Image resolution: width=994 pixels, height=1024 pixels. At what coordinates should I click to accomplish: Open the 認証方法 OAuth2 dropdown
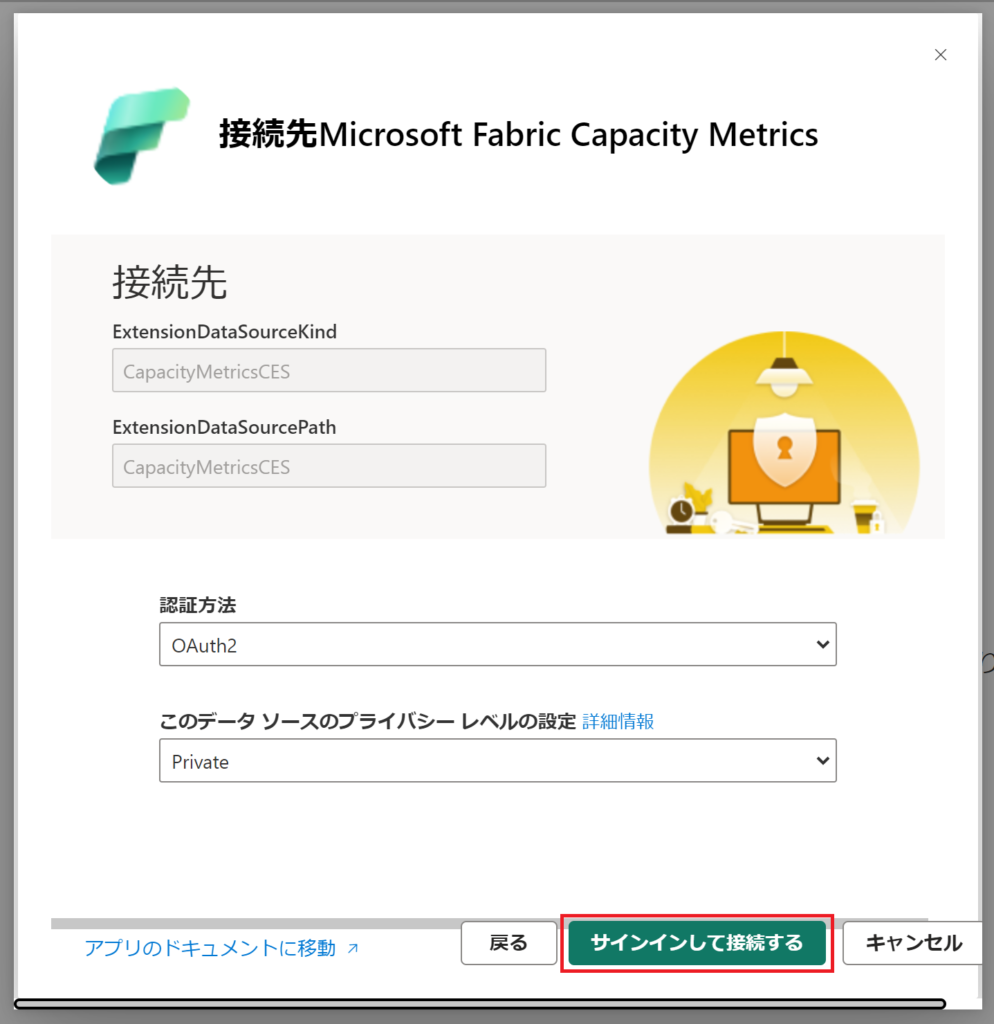click(x=498, y=645)
